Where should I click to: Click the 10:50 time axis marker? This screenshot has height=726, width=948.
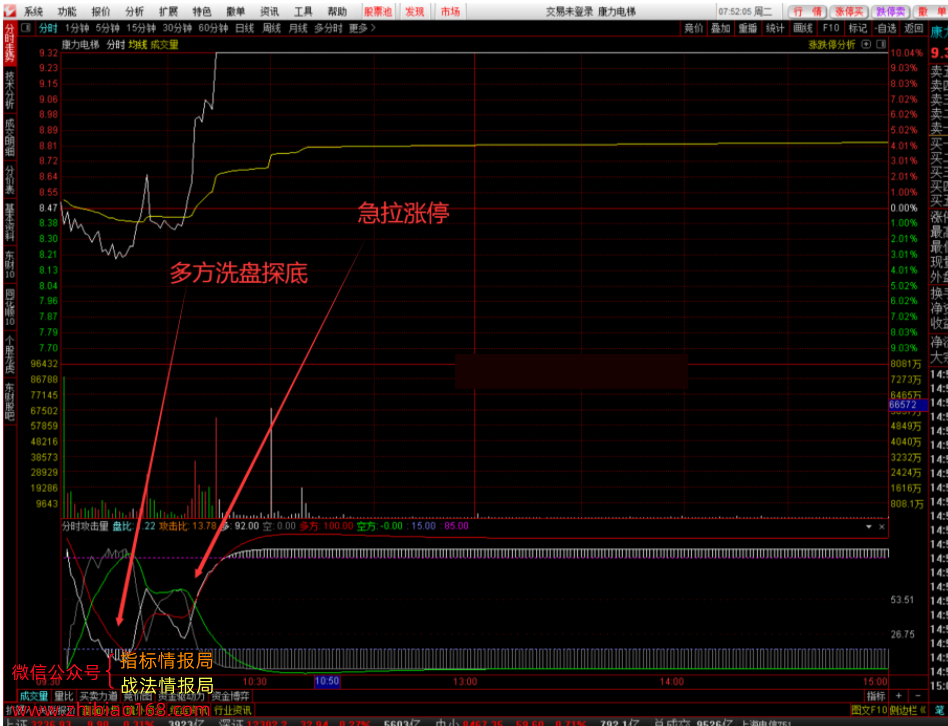coord(327,681)
